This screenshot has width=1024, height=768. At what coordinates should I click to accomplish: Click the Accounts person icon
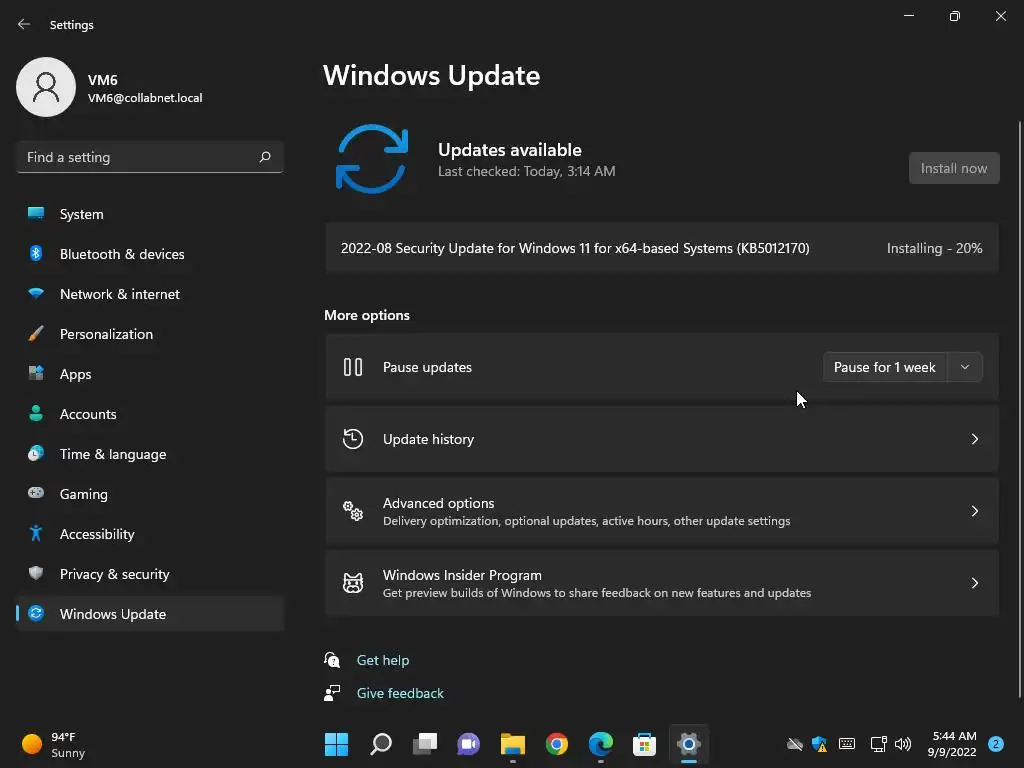[x=36, y=413]
